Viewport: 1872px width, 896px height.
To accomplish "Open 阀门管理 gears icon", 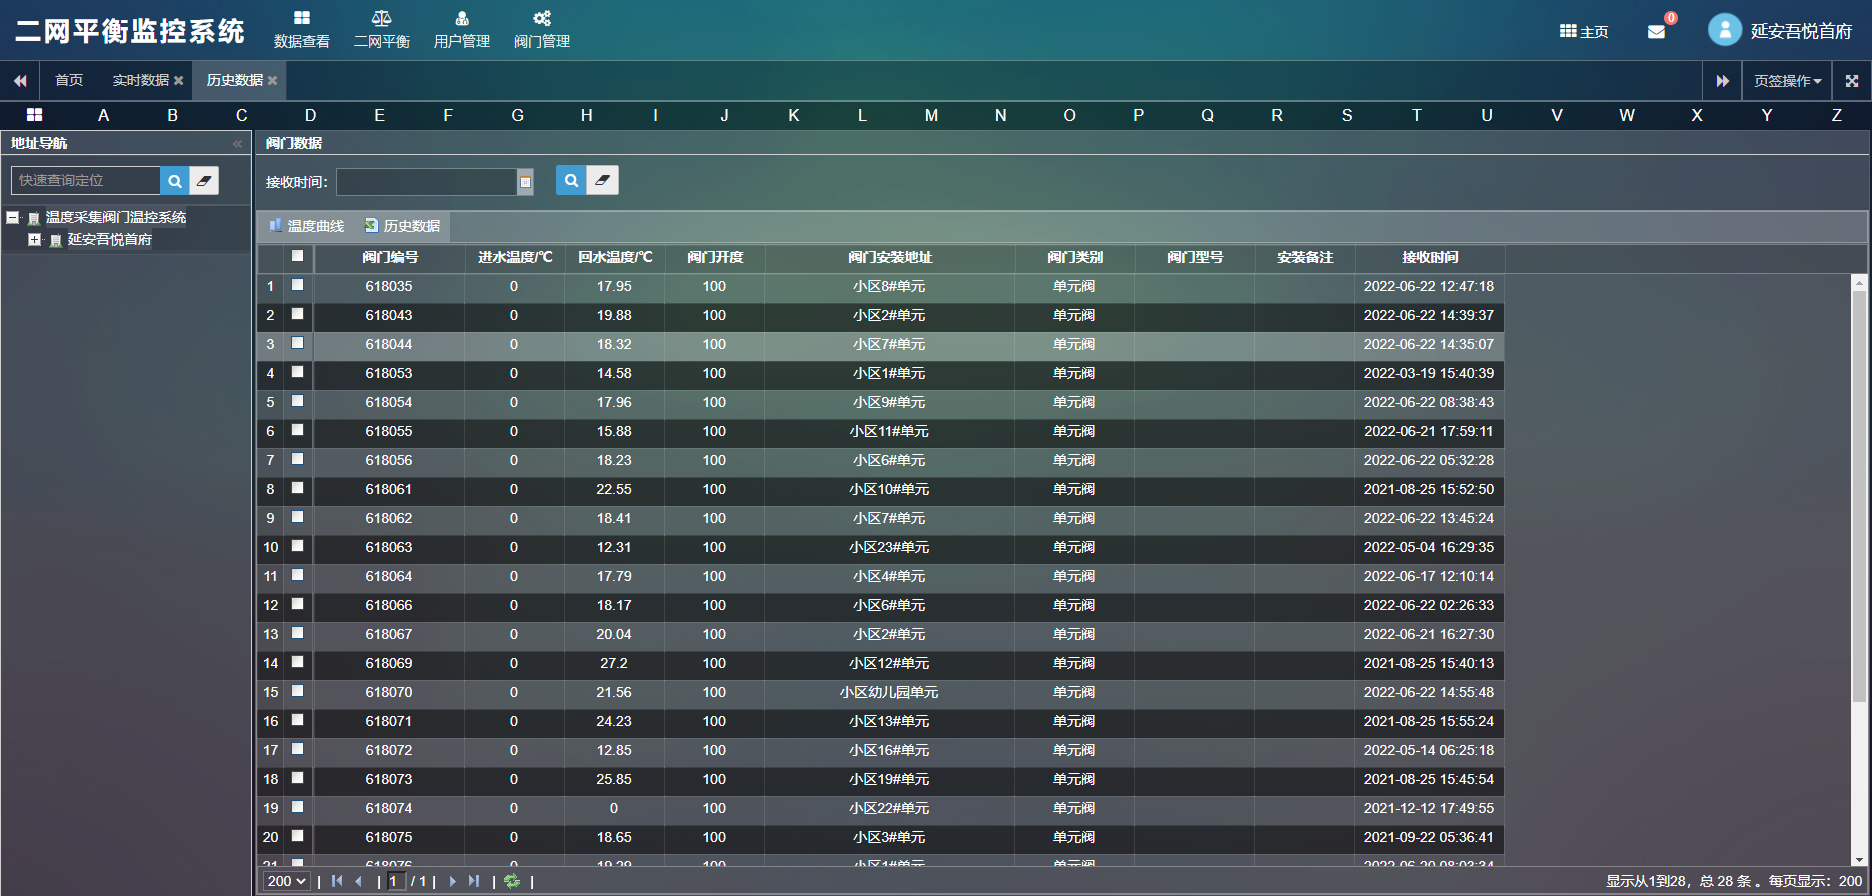I will click(x=542, y=18).
